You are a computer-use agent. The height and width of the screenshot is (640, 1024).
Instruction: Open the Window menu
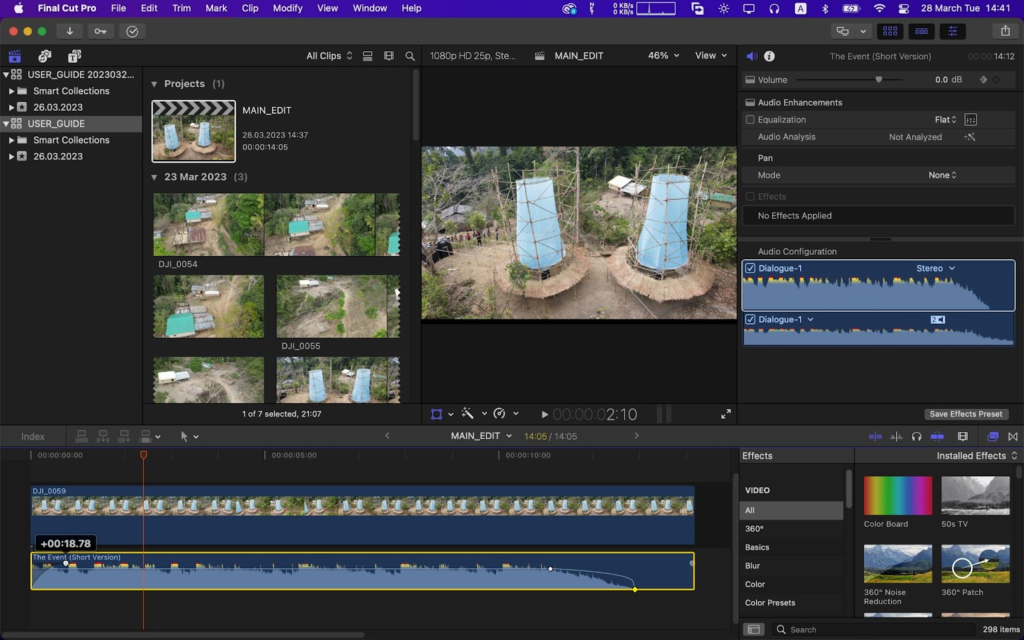(370, 8)
